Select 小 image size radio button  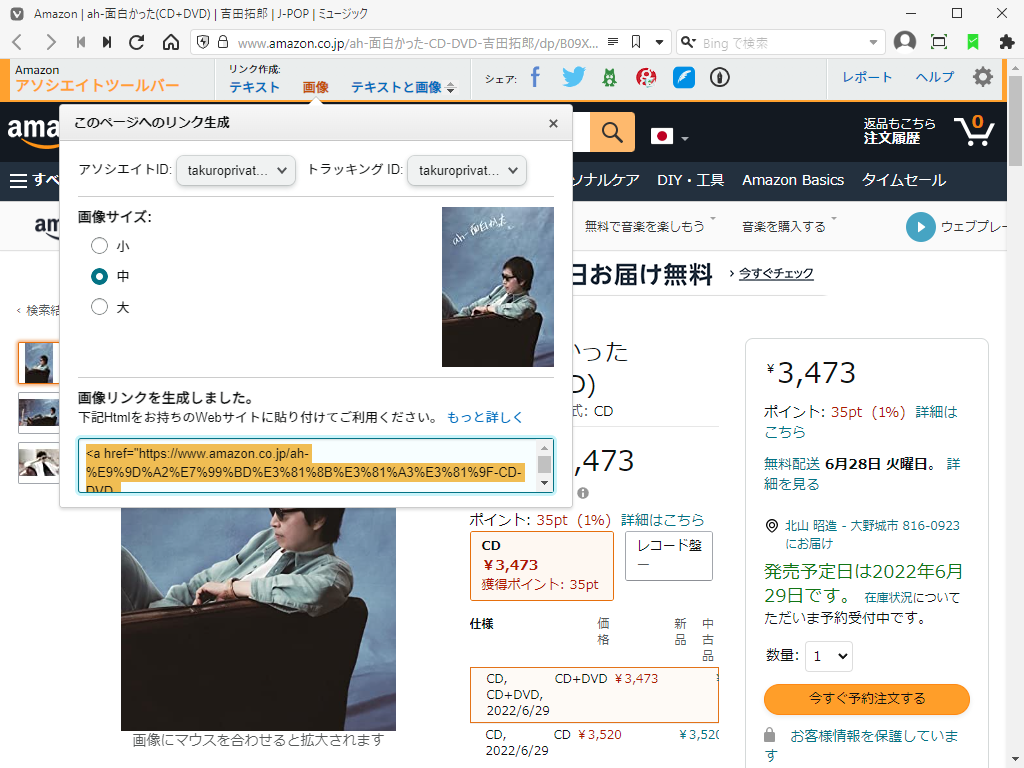[x=99, y=246]
